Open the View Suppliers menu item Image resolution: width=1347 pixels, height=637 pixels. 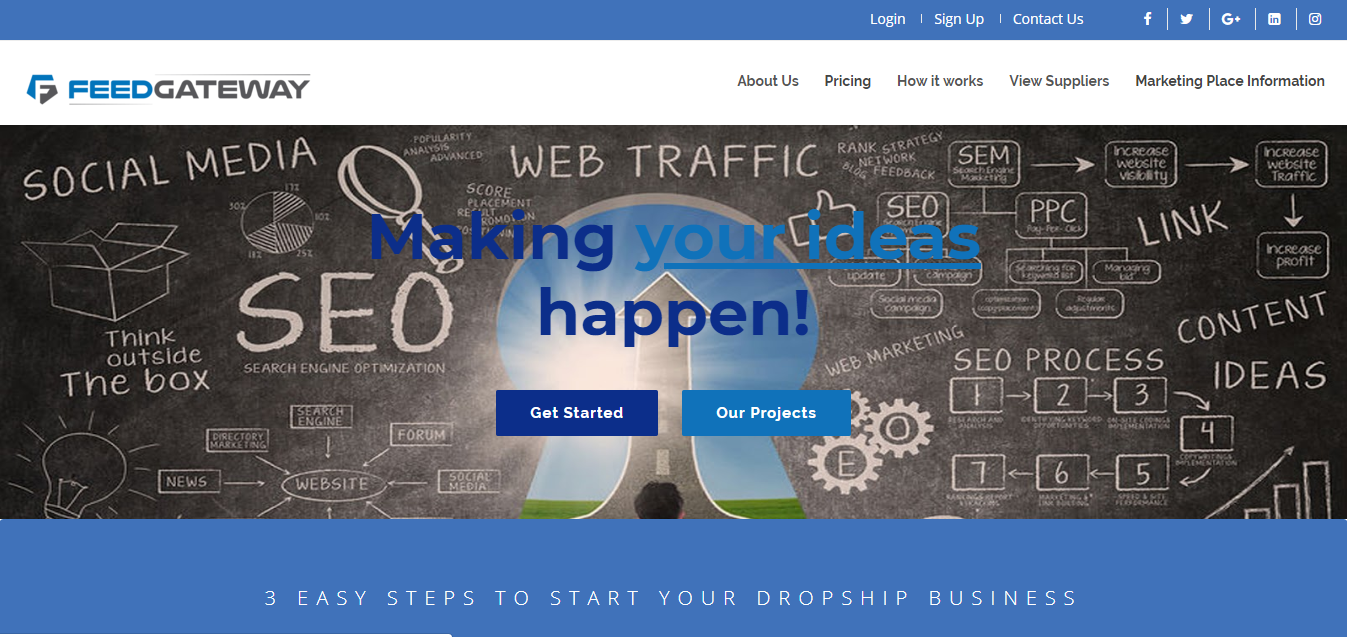pyautogui.click(x=1059, y=81)
